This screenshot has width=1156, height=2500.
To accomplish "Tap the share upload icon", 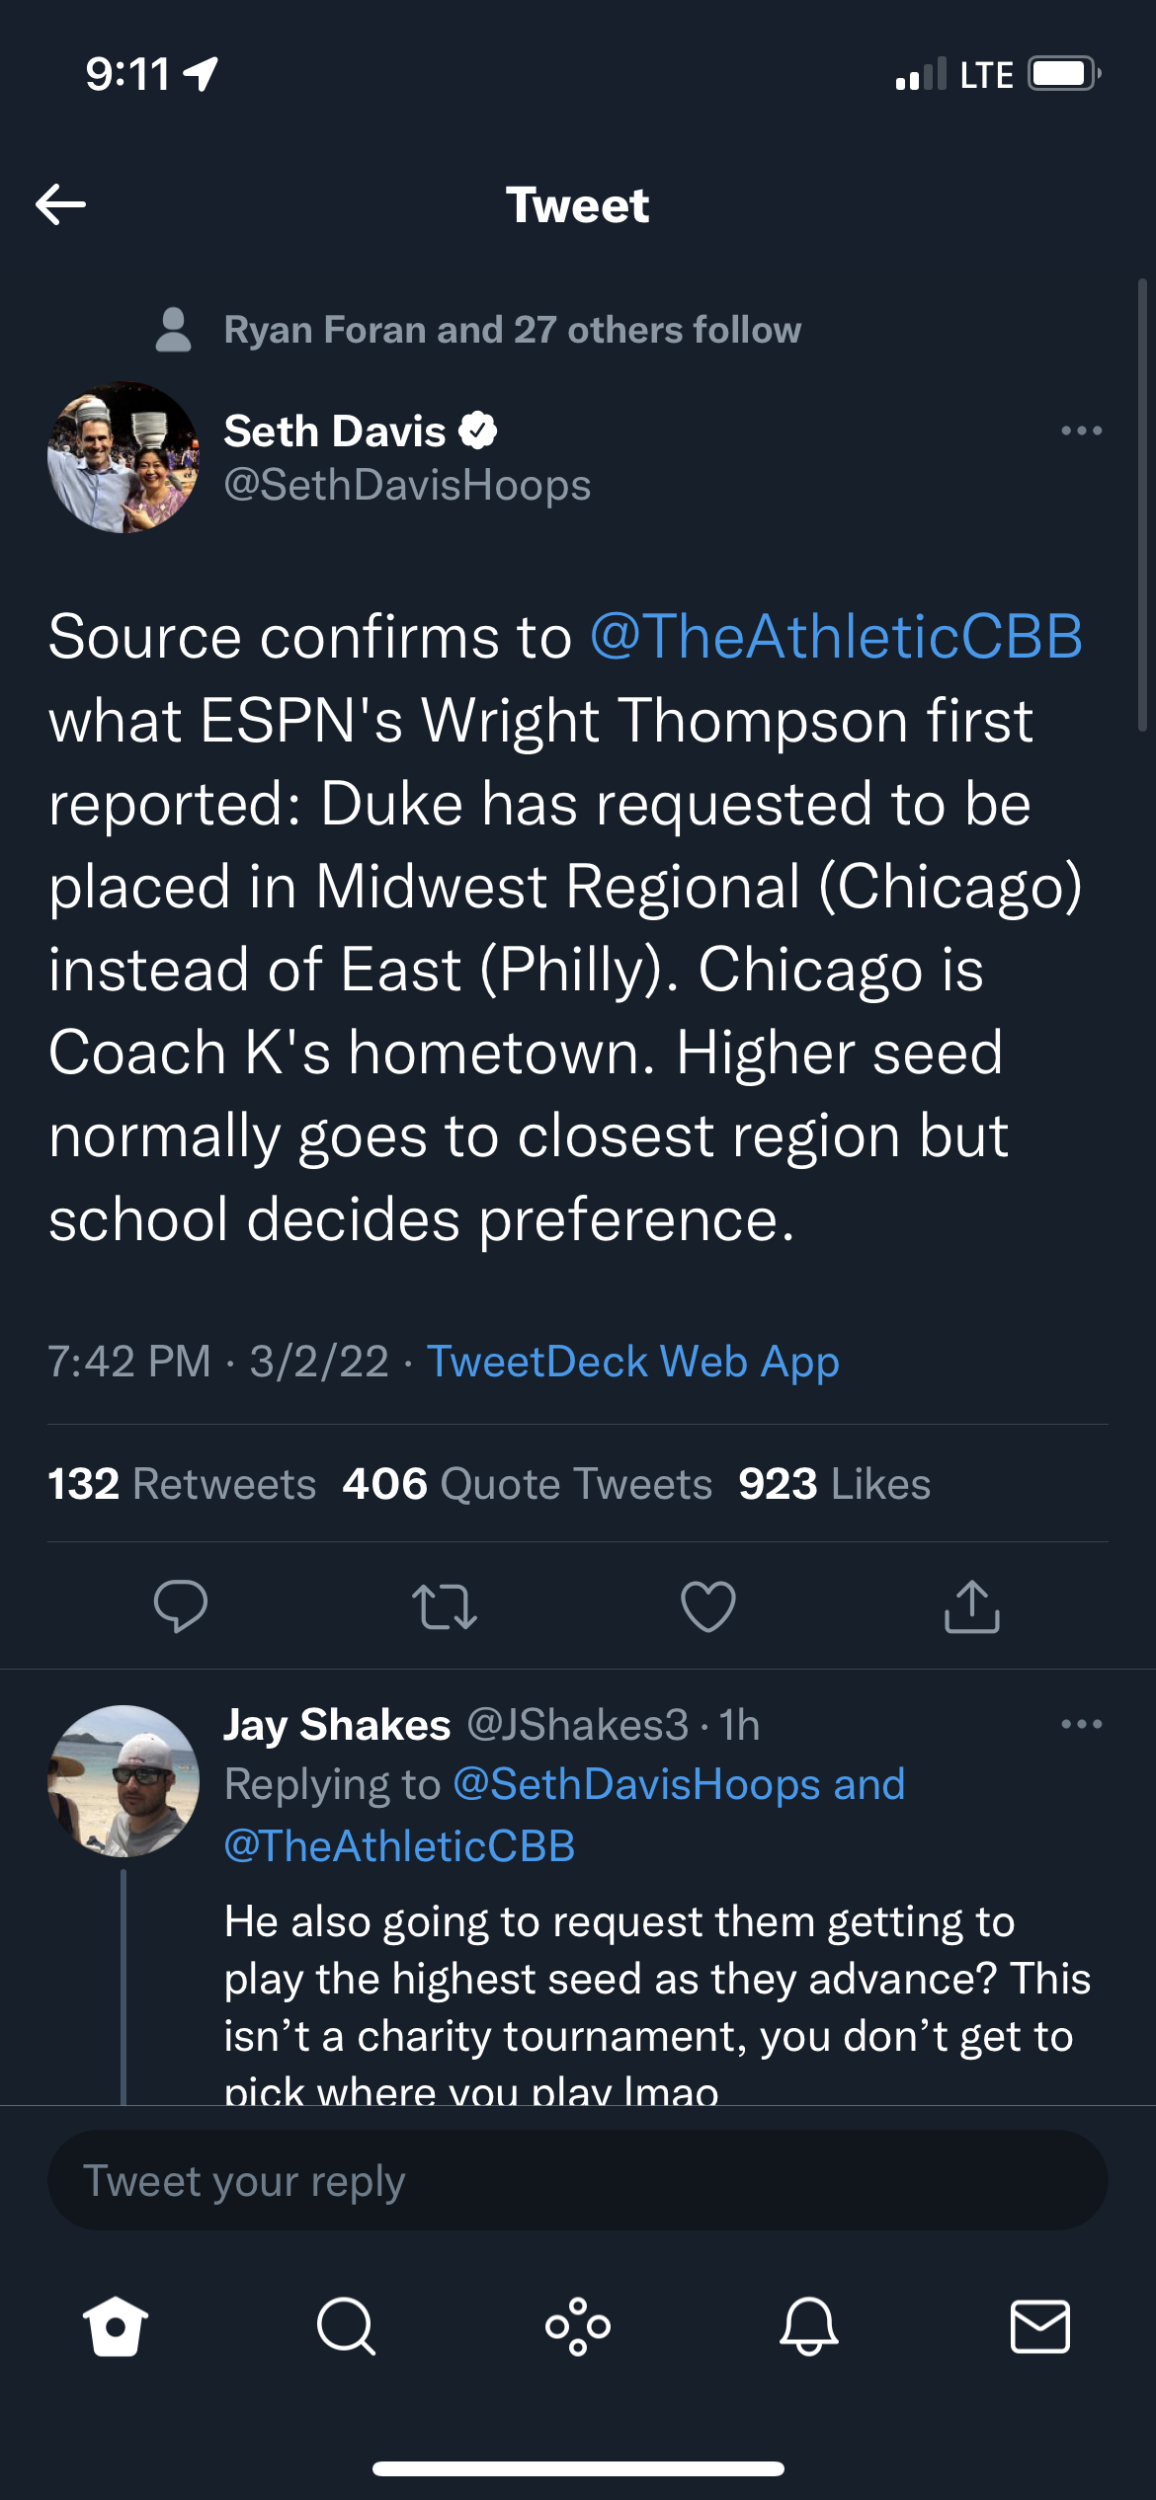I will coord(972,1606).
